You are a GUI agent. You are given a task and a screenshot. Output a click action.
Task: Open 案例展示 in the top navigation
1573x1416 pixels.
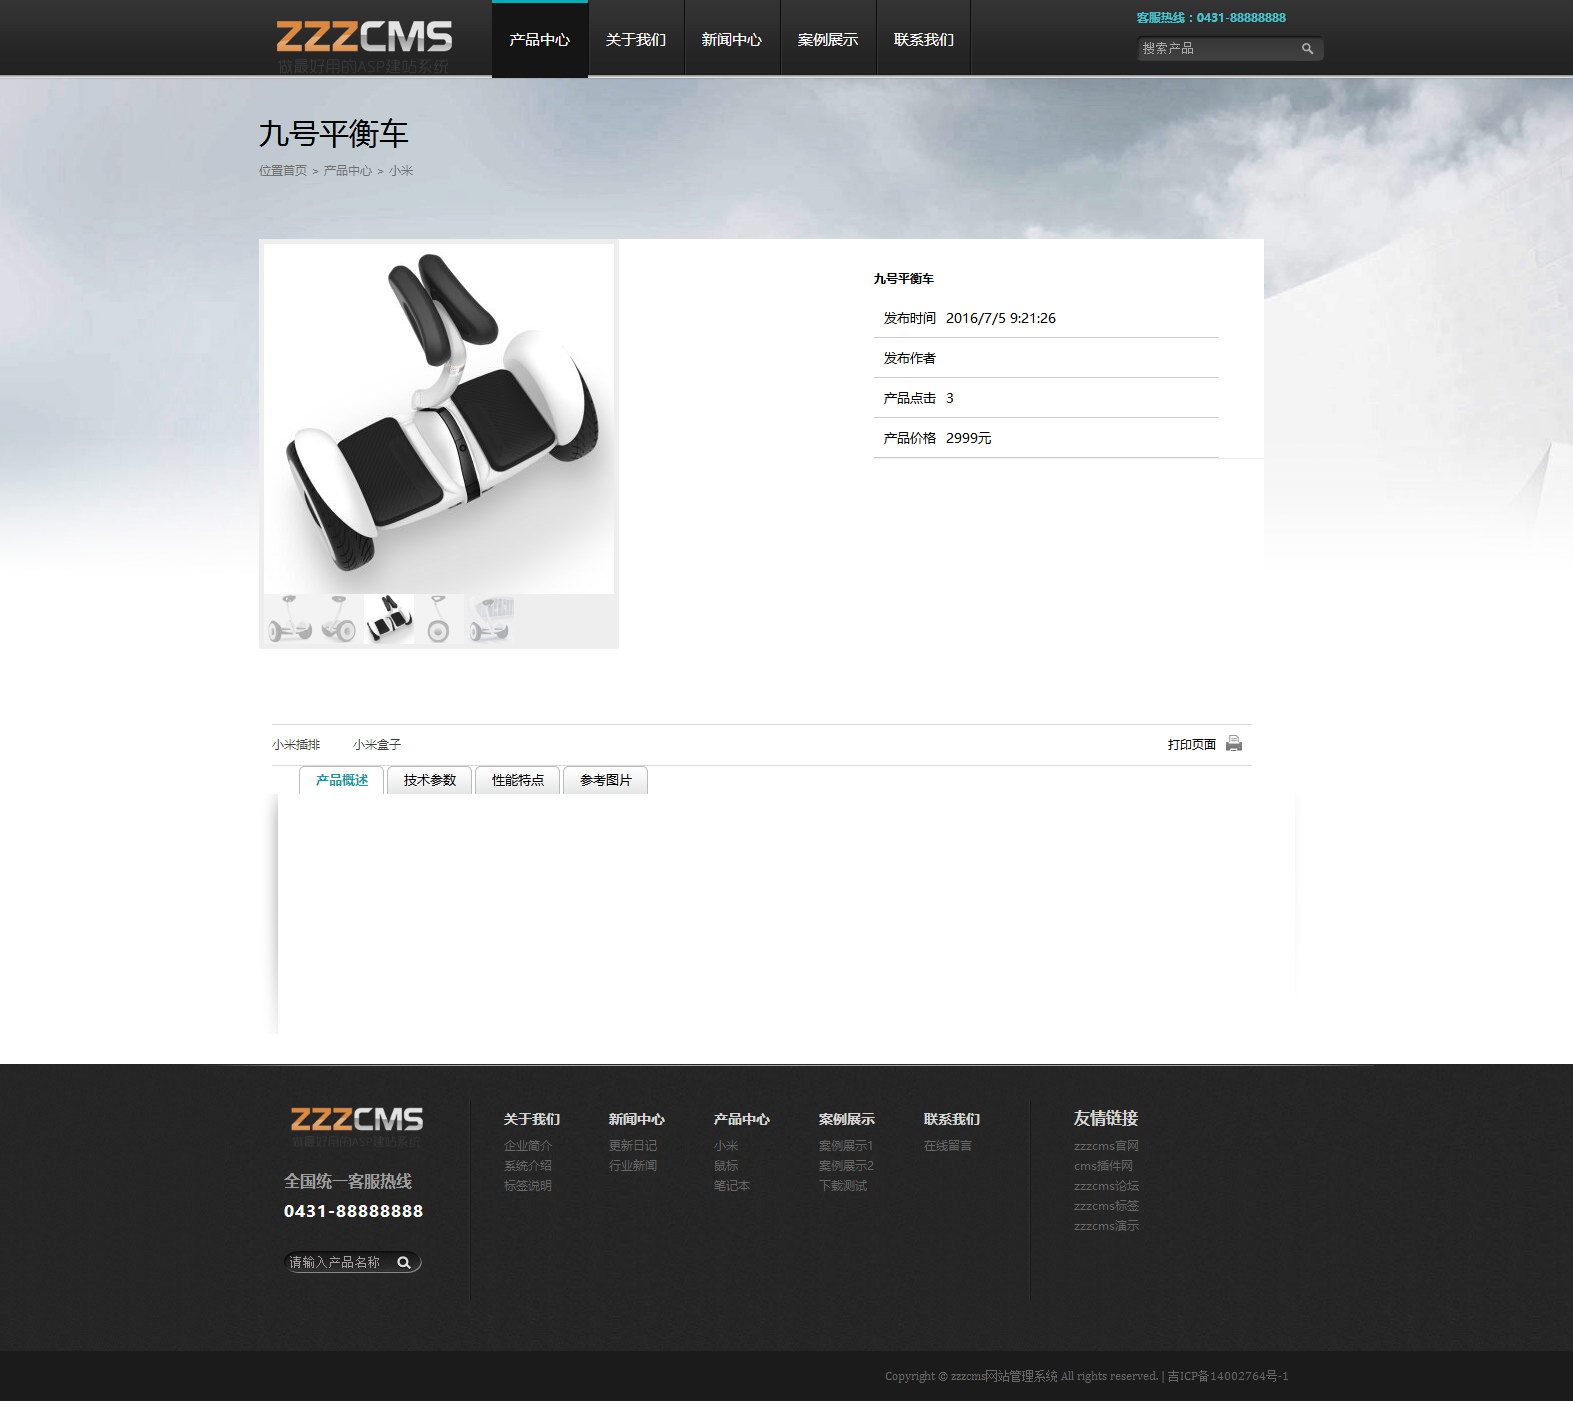point(828,39)
